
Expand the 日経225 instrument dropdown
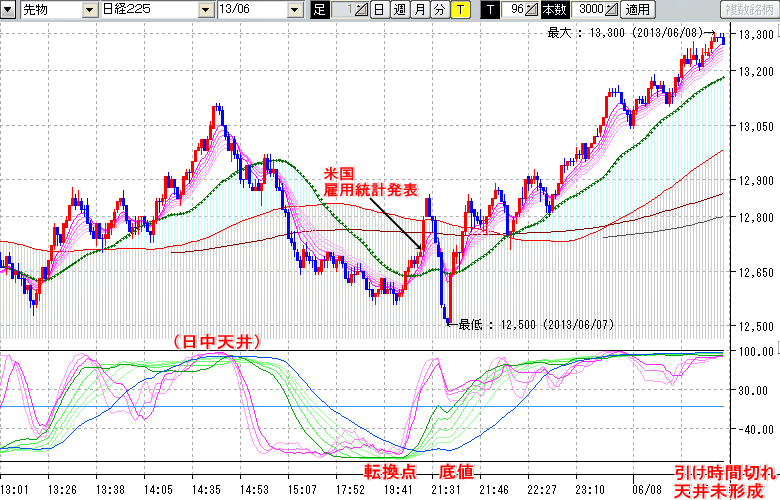click(203, 10)
